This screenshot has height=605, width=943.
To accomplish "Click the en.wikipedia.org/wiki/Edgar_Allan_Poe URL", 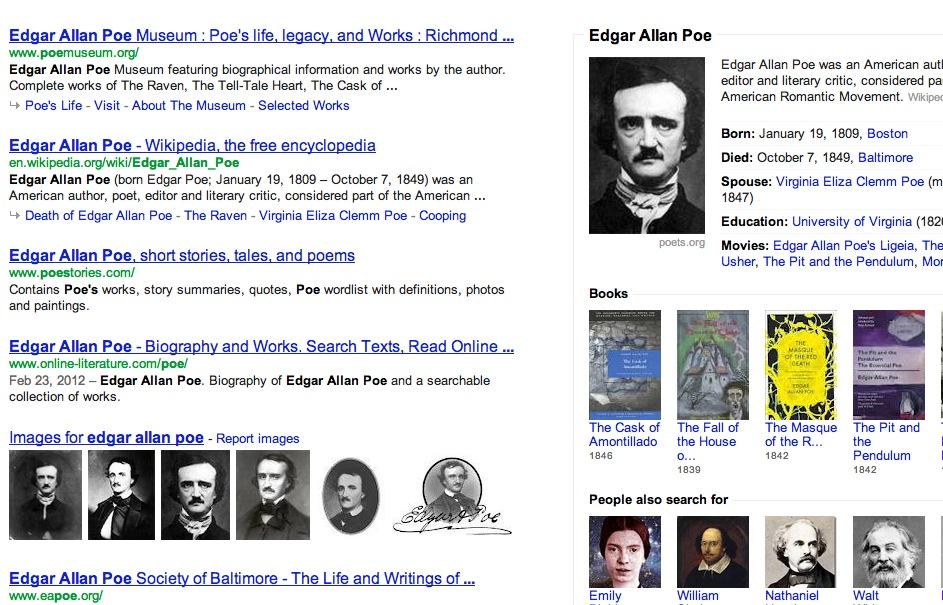I will [x=124, y=163].
